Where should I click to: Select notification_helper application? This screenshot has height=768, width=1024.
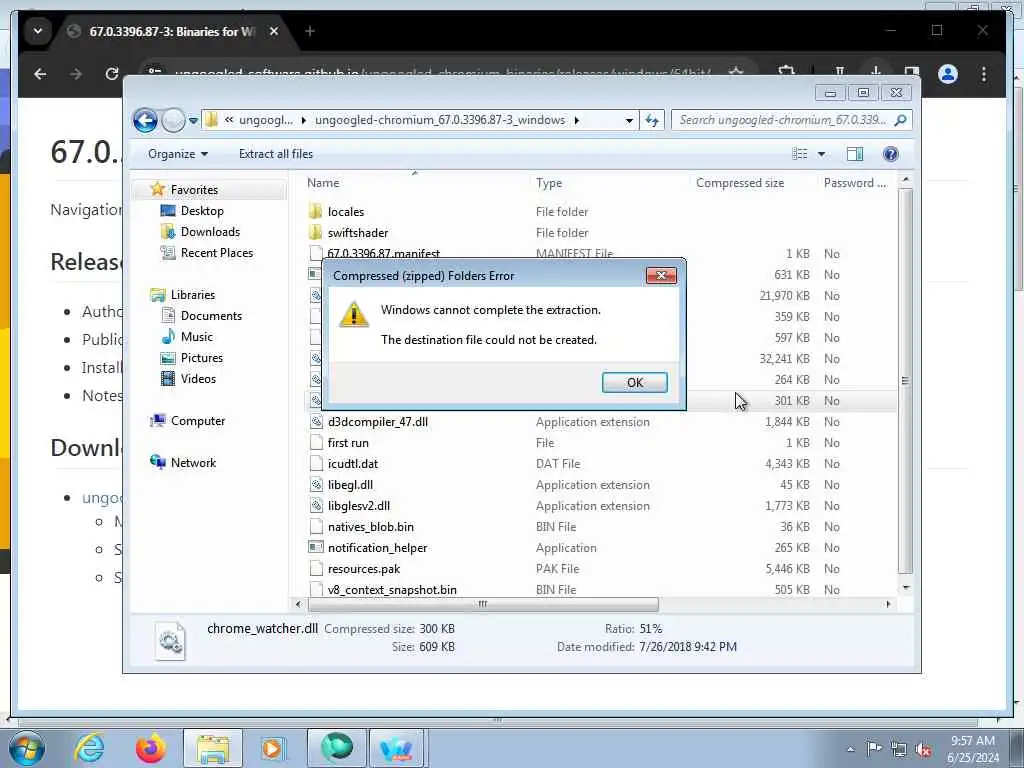(377, 548)
